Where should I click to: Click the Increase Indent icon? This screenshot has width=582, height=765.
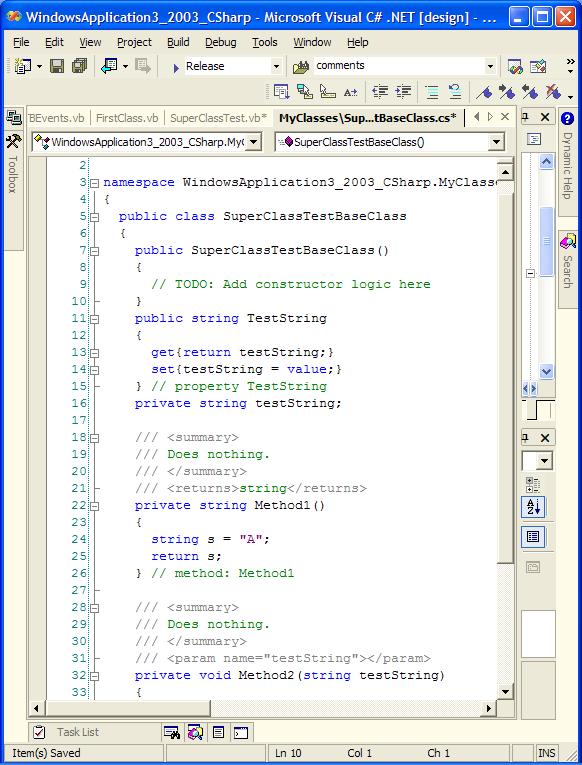[403, 91]
